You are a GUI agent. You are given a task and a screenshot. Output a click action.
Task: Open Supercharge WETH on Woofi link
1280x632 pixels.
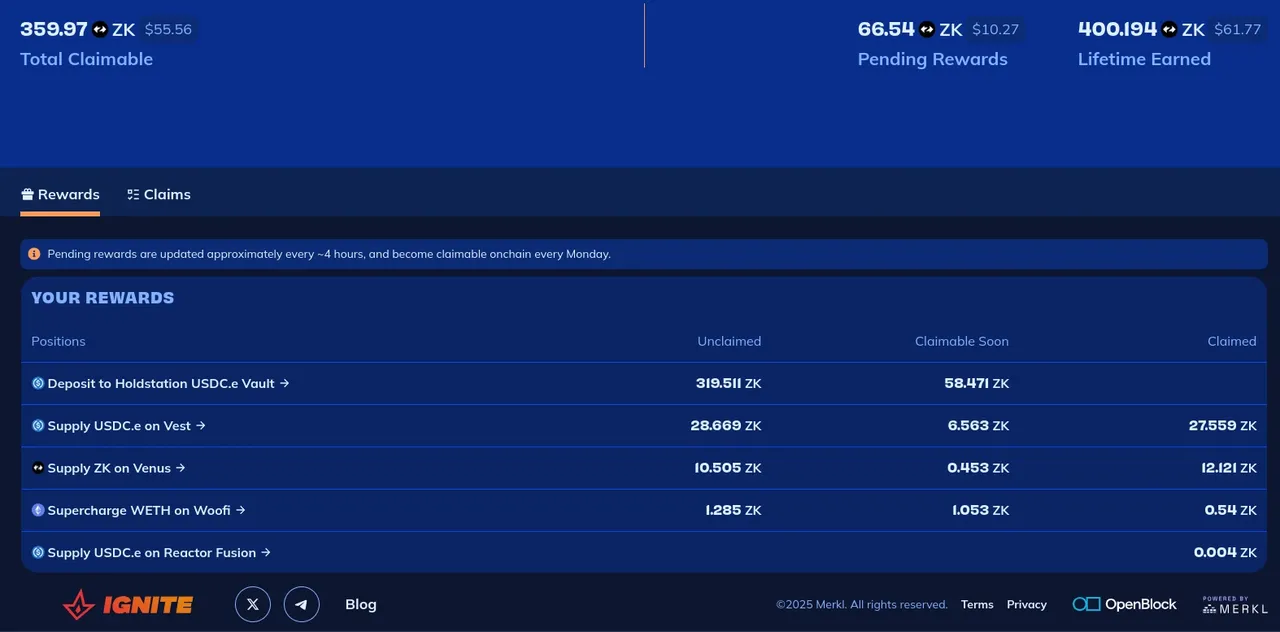(146, 510)
